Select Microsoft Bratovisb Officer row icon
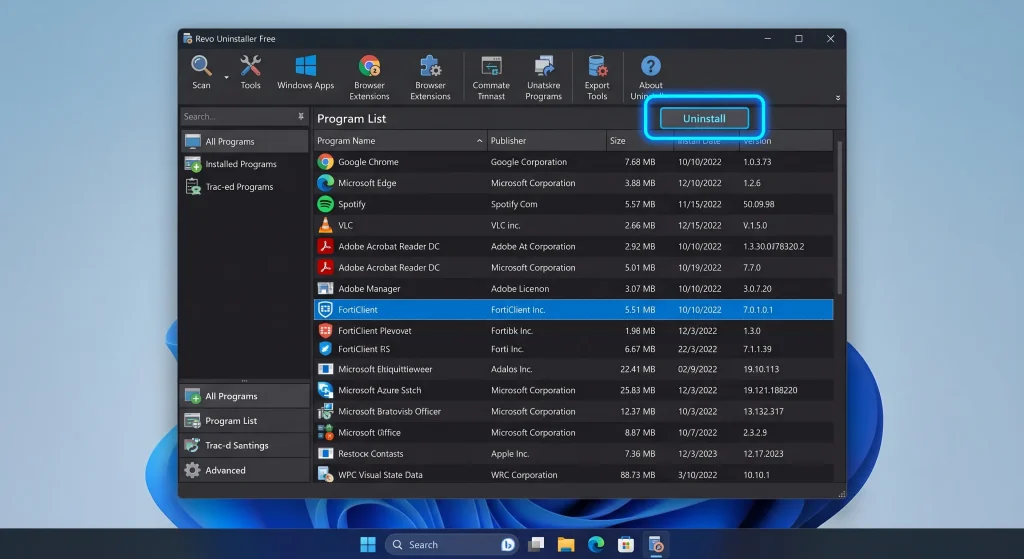The image size is (1024, 559). 325,411
